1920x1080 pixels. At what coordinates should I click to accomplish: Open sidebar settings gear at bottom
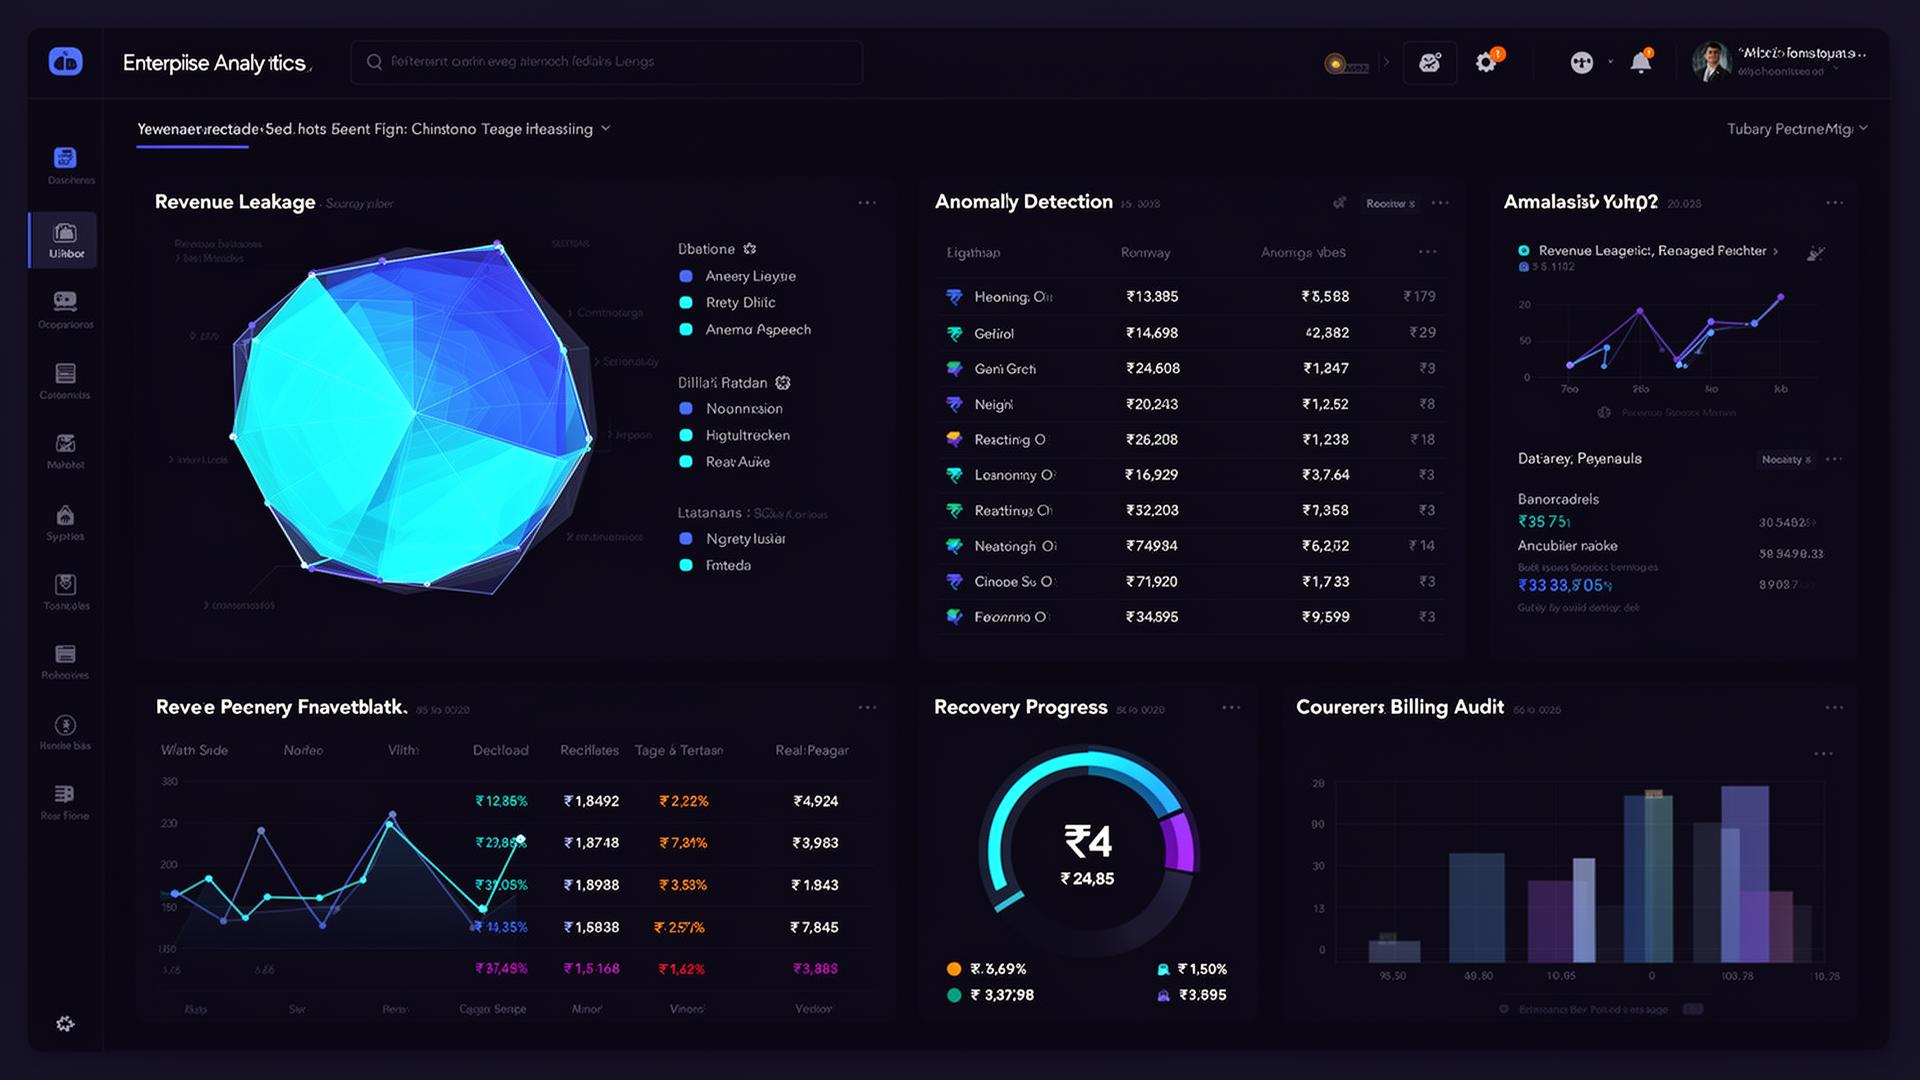pyautogui.click(x=65, y=1024)
